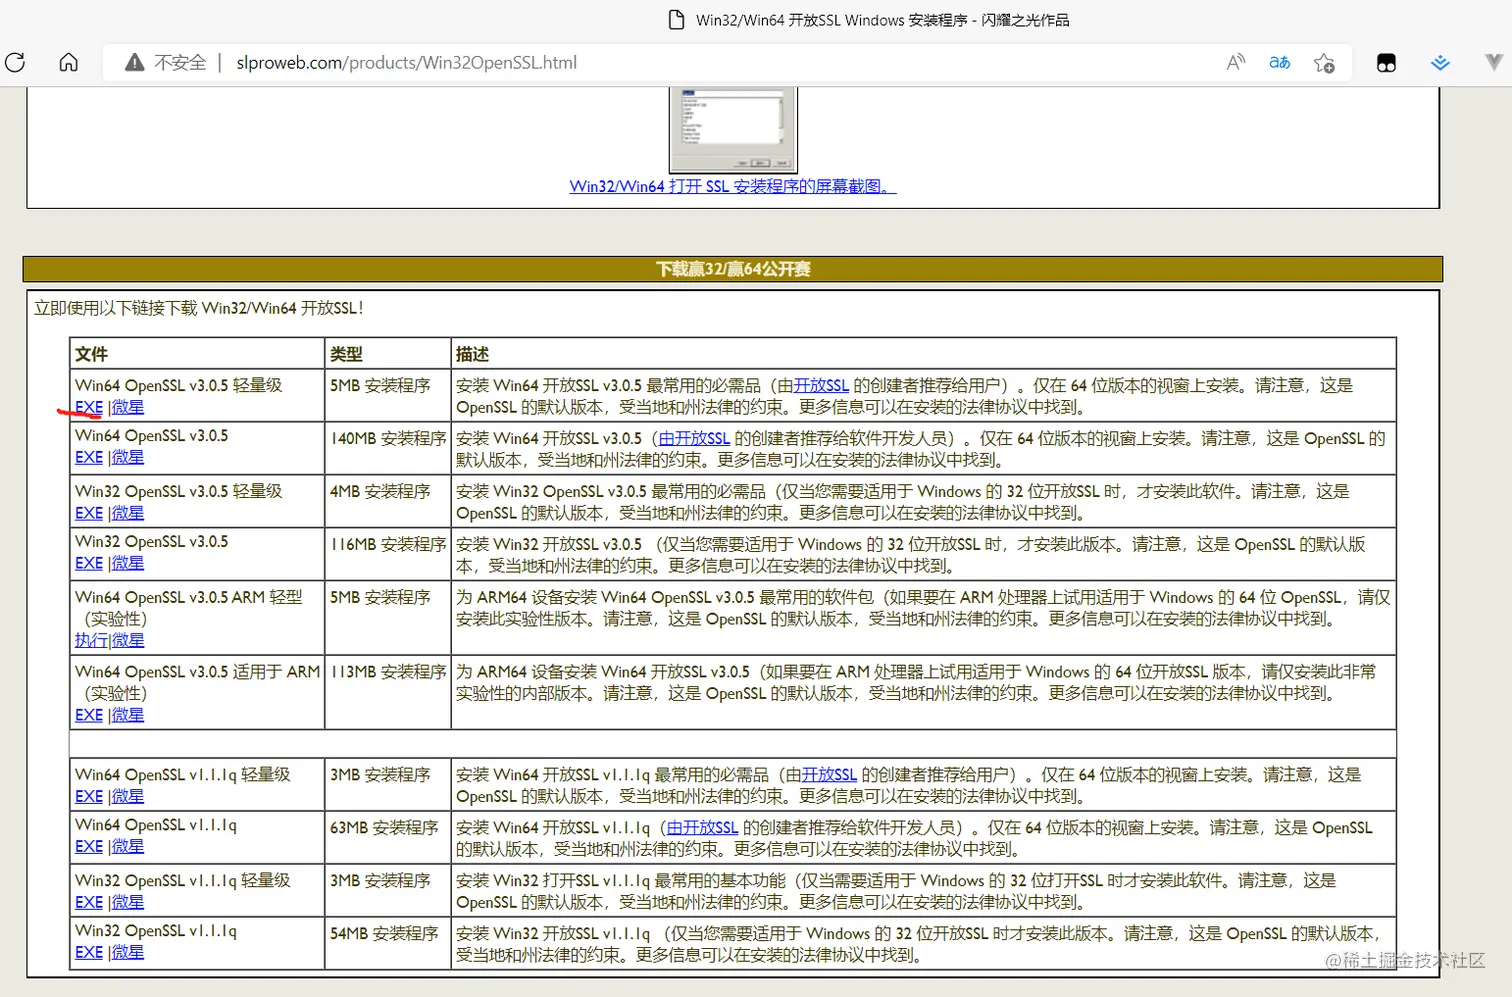Go to the browser home page
The height and width of the screenshot is (997, 1512).
tap(68, 62)
